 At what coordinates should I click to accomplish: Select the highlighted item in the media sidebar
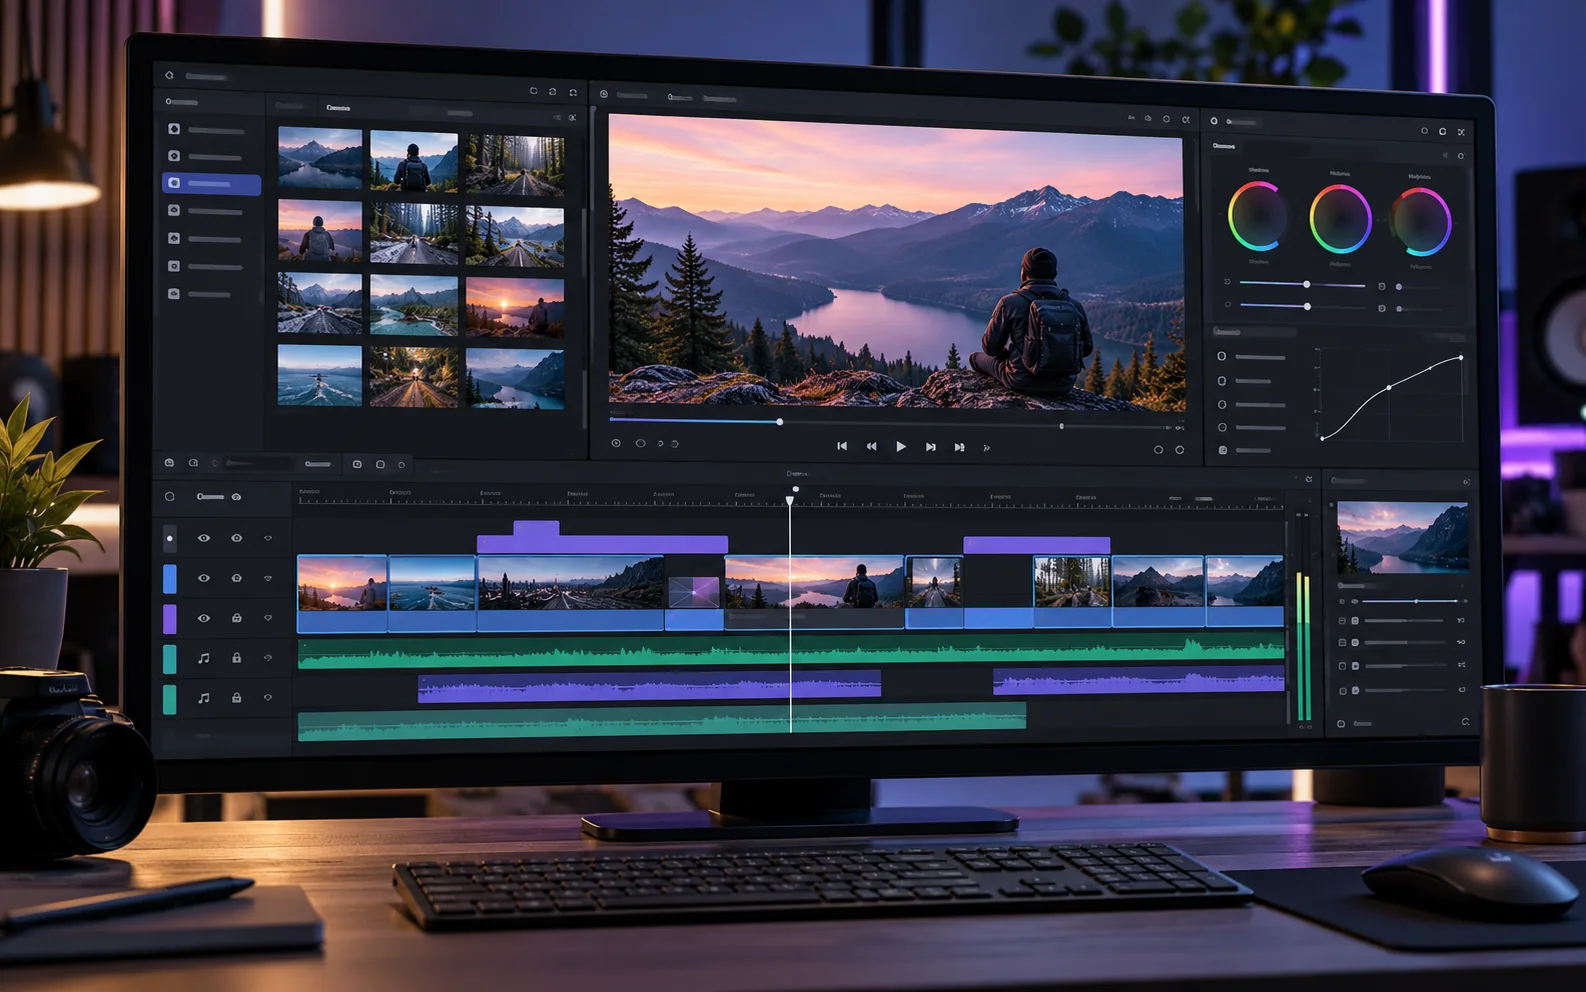click(x=211, y=184)
